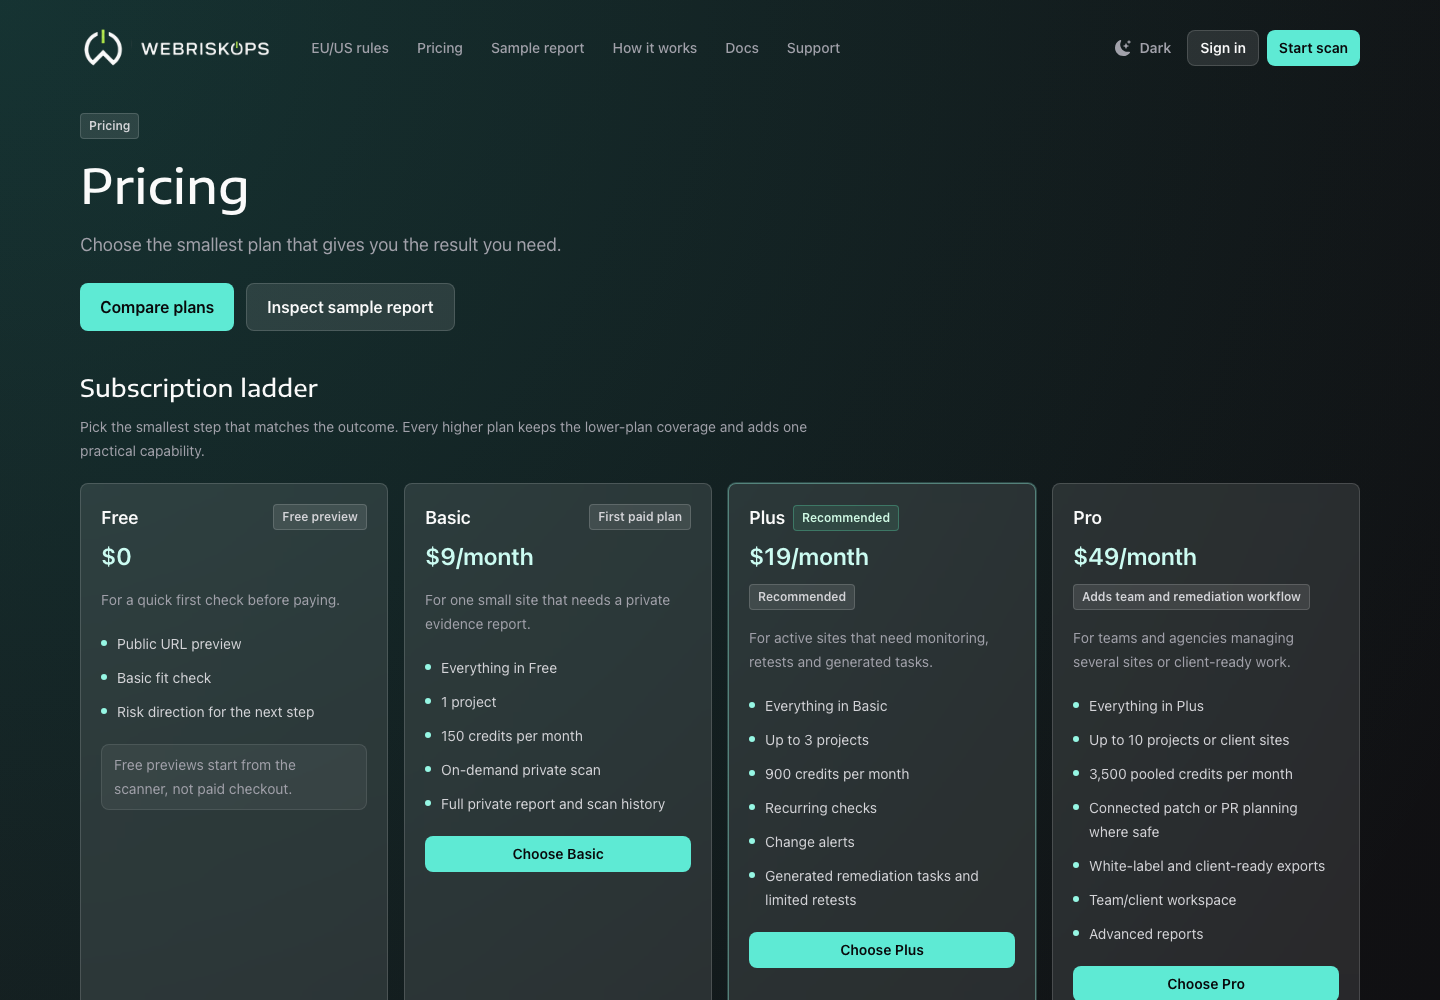This screenshot has height=1000, width=1440.
Task: Click '150 credits per month' item
Action: tap(512, 736)
